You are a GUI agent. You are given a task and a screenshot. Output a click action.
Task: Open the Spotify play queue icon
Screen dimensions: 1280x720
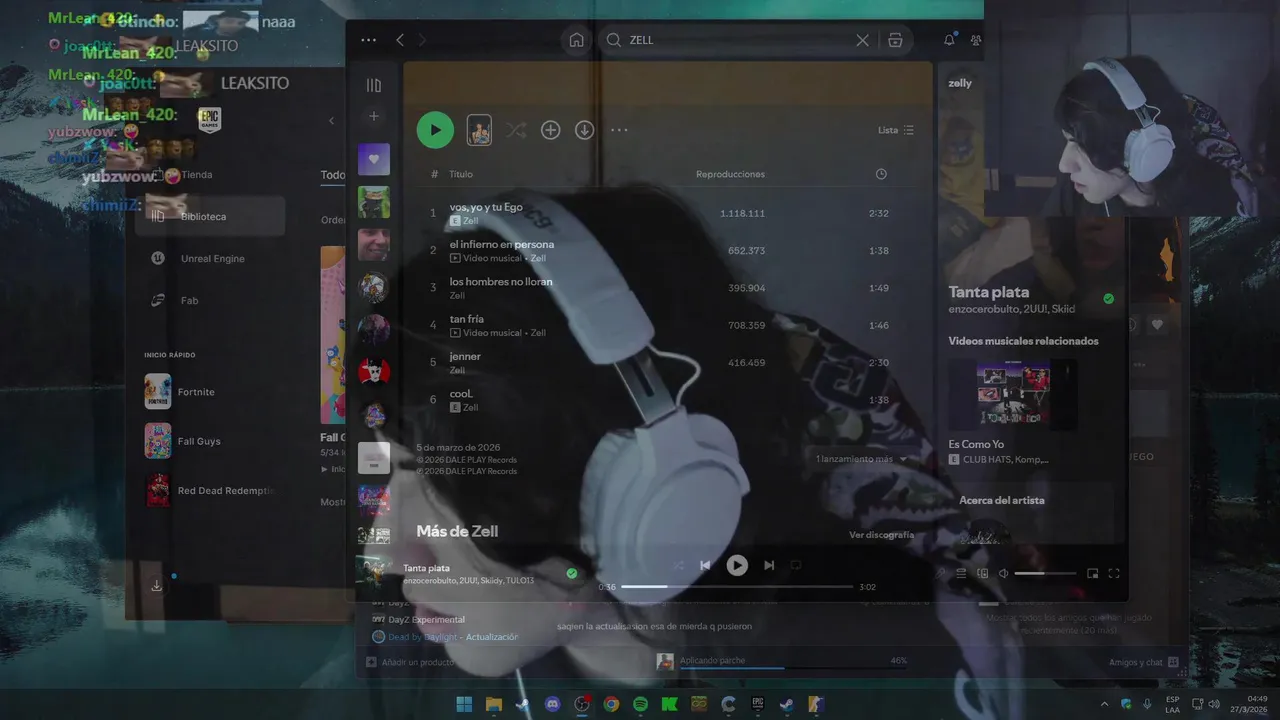961,573
